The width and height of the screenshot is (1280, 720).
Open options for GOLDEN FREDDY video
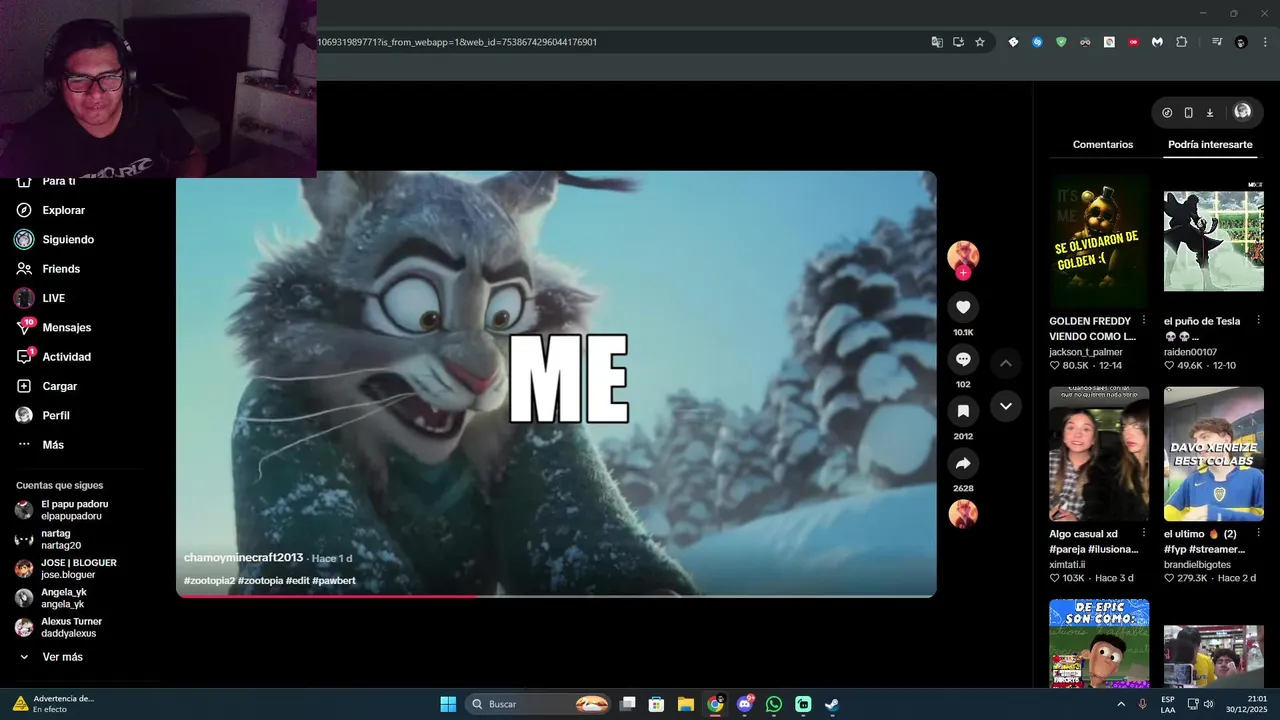1143,321
